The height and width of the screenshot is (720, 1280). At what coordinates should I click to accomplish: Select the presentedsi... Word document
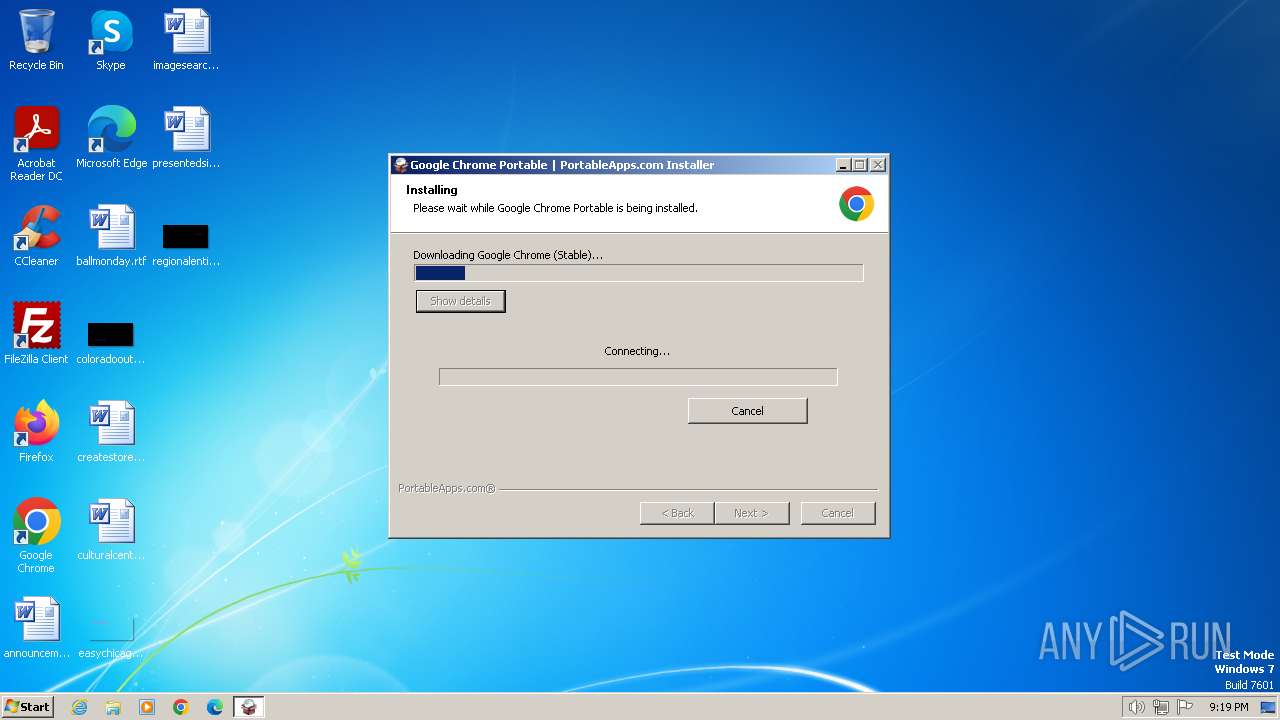pyautogui.click(x=186, y=137)
